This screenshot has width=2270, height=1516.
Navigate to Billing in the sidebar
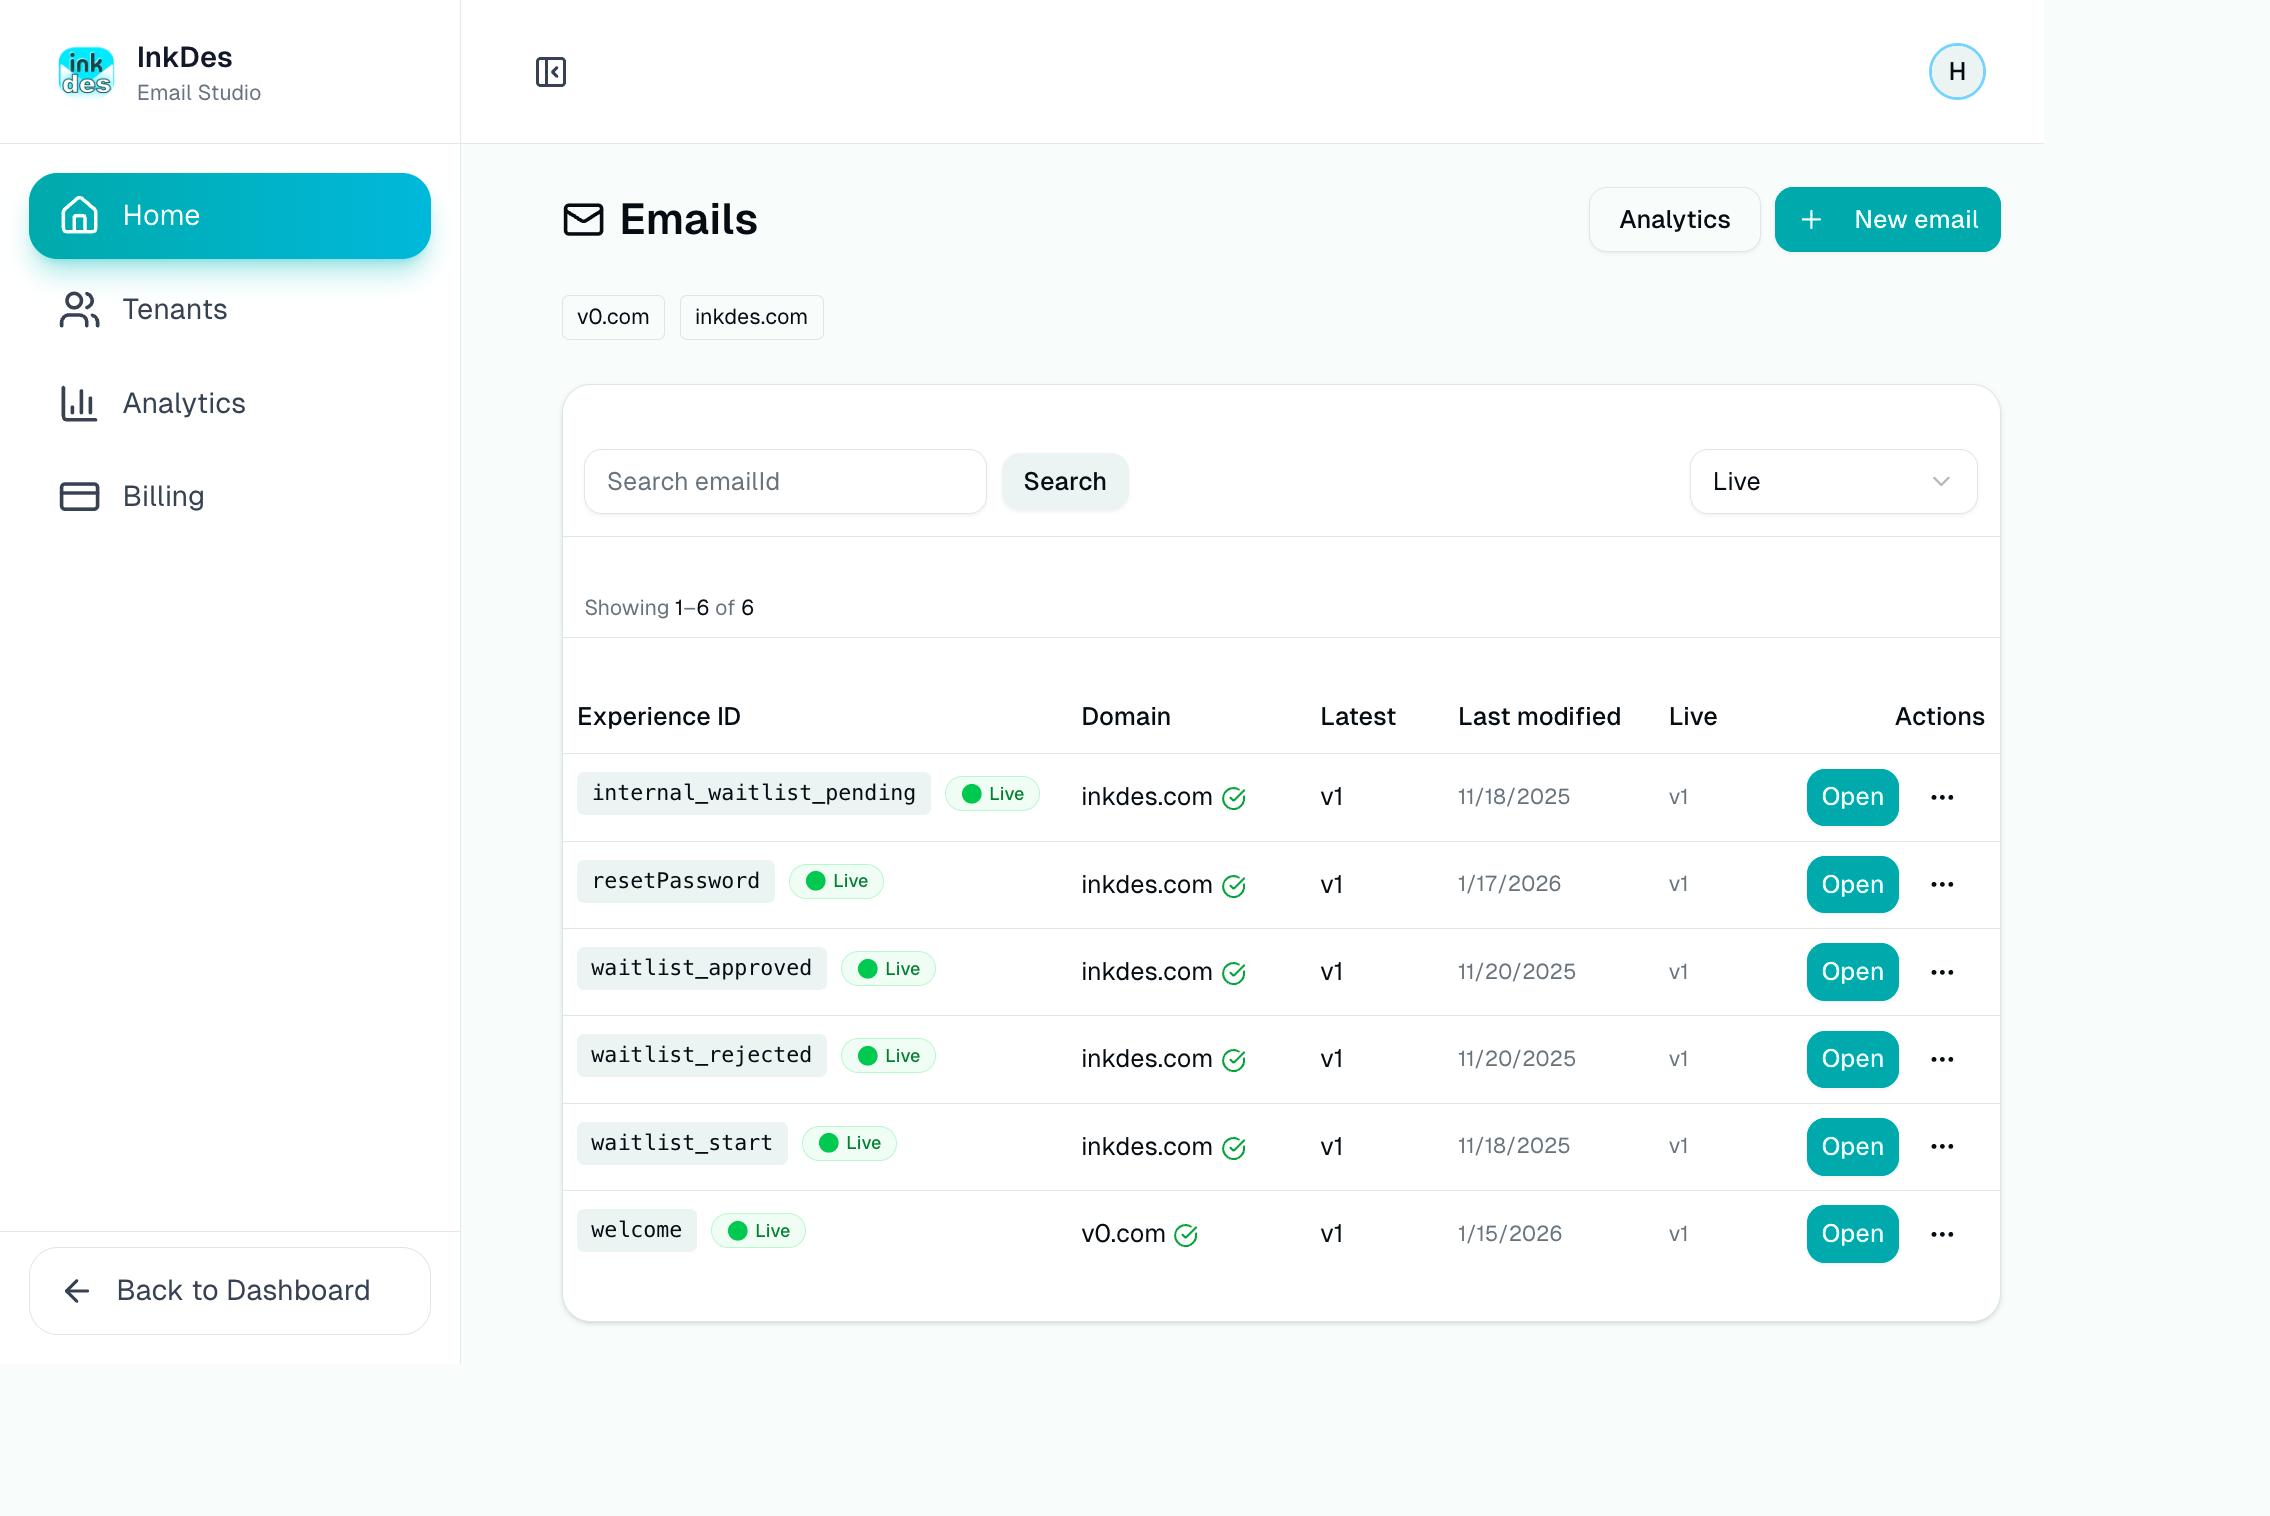(163, 495)
